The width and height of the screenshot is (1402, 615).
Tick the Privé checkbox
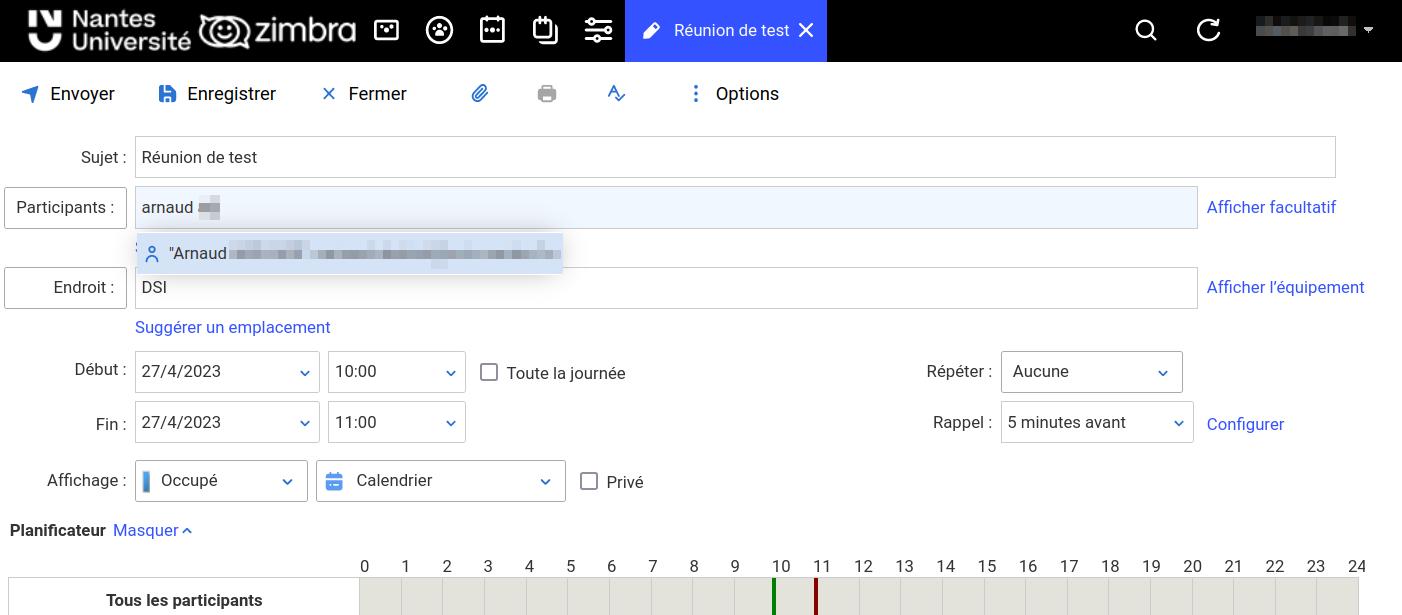tap(589, 481)
